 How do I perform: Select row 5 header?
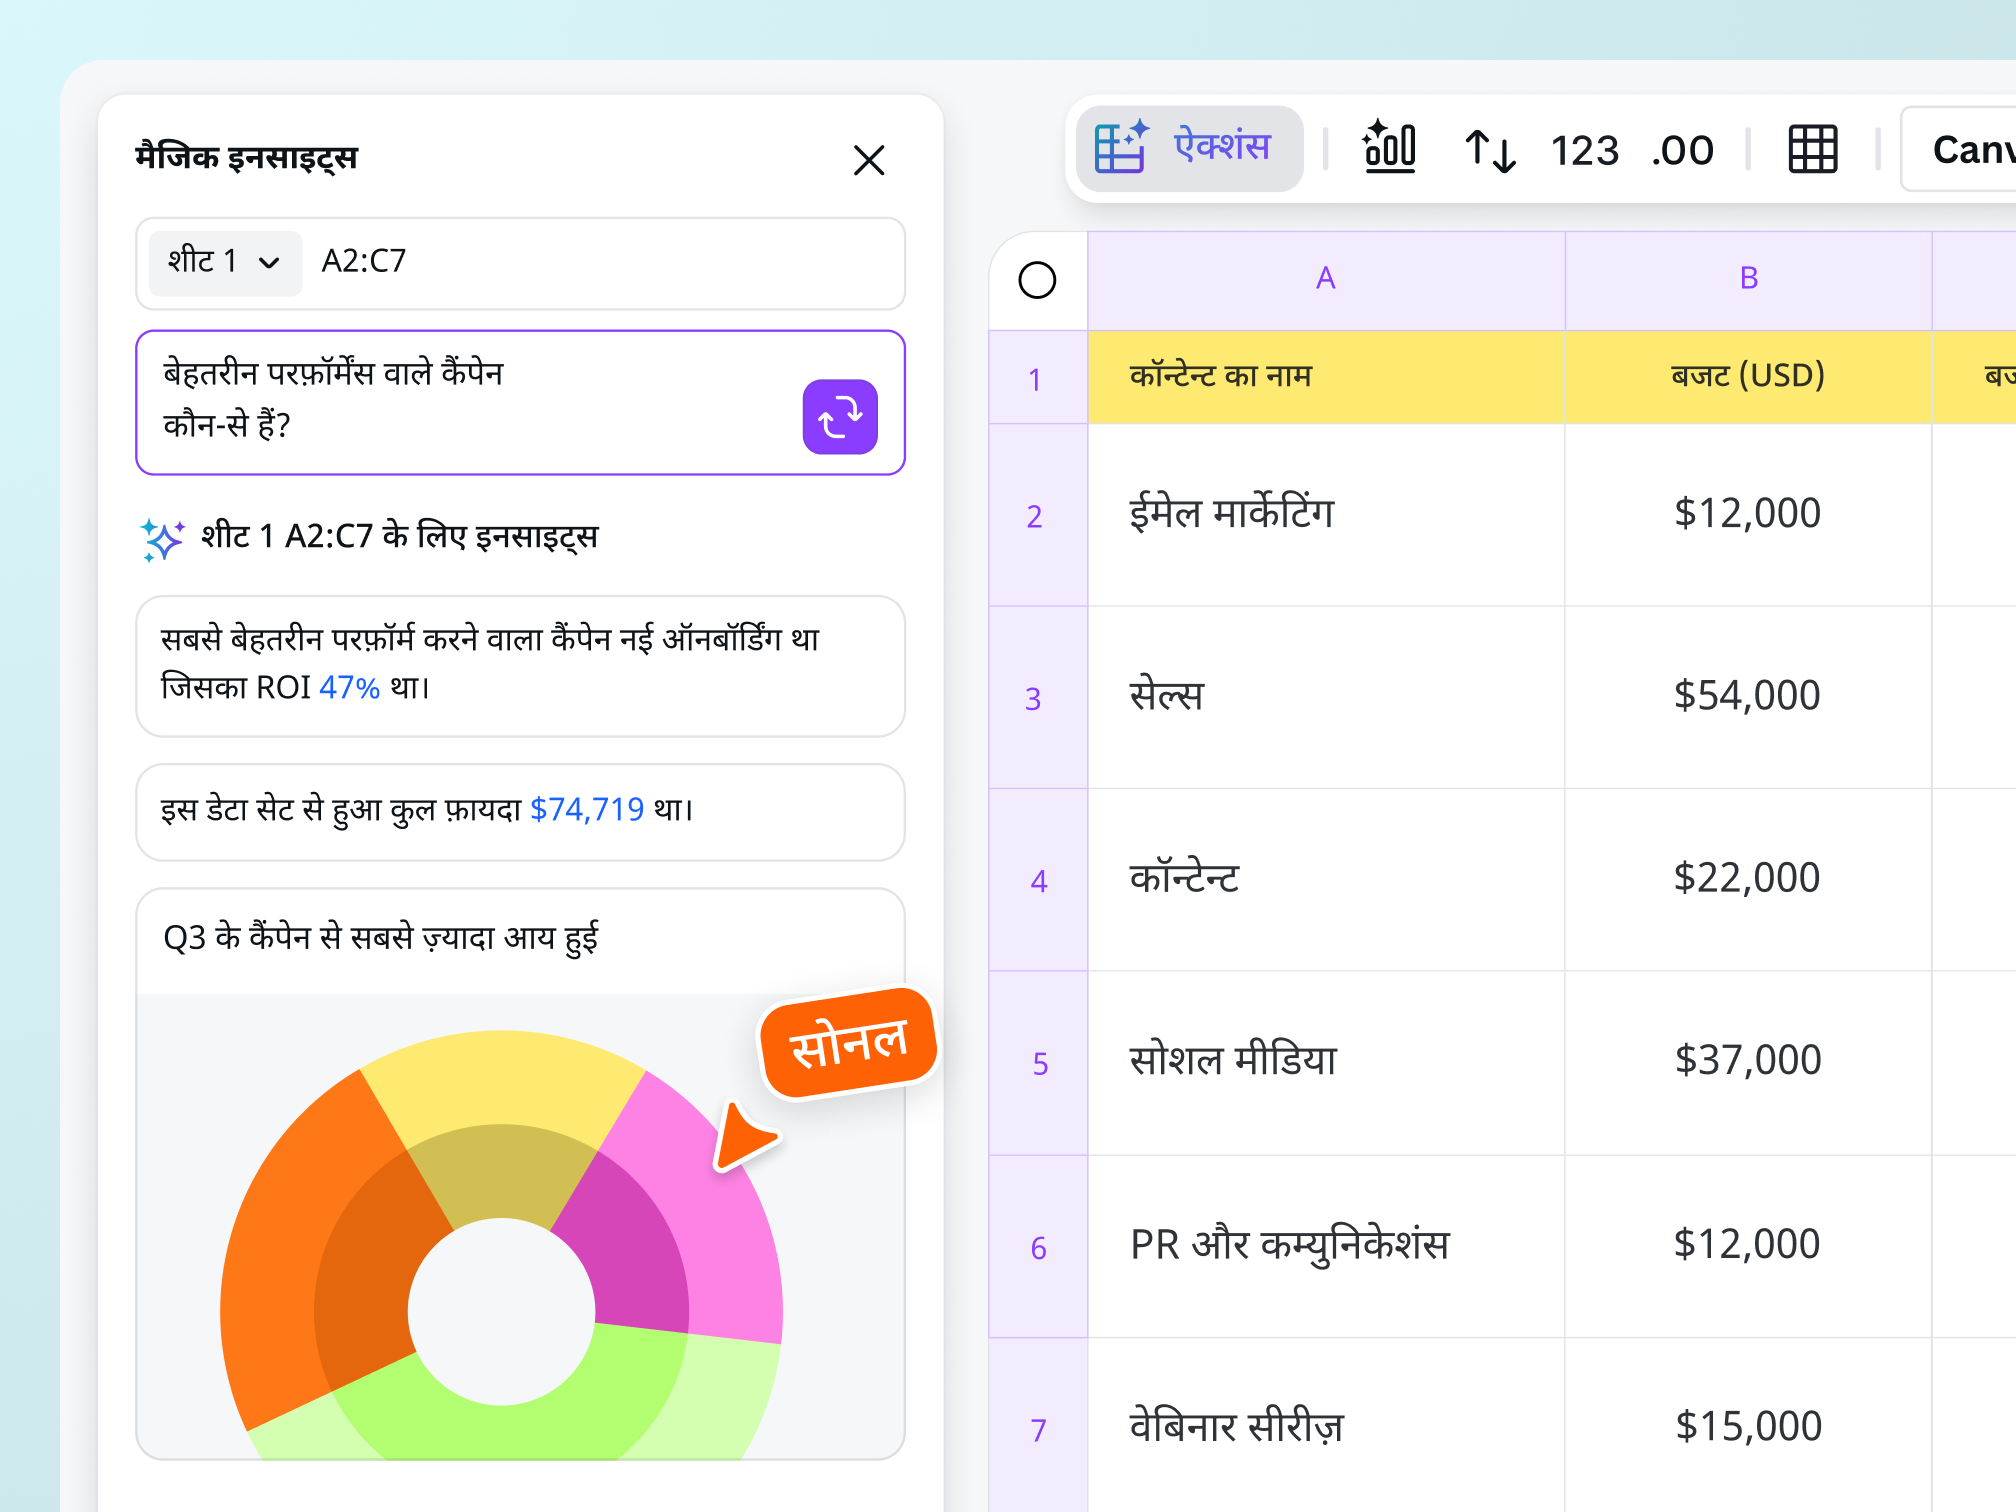(x=1037, y=1063)
